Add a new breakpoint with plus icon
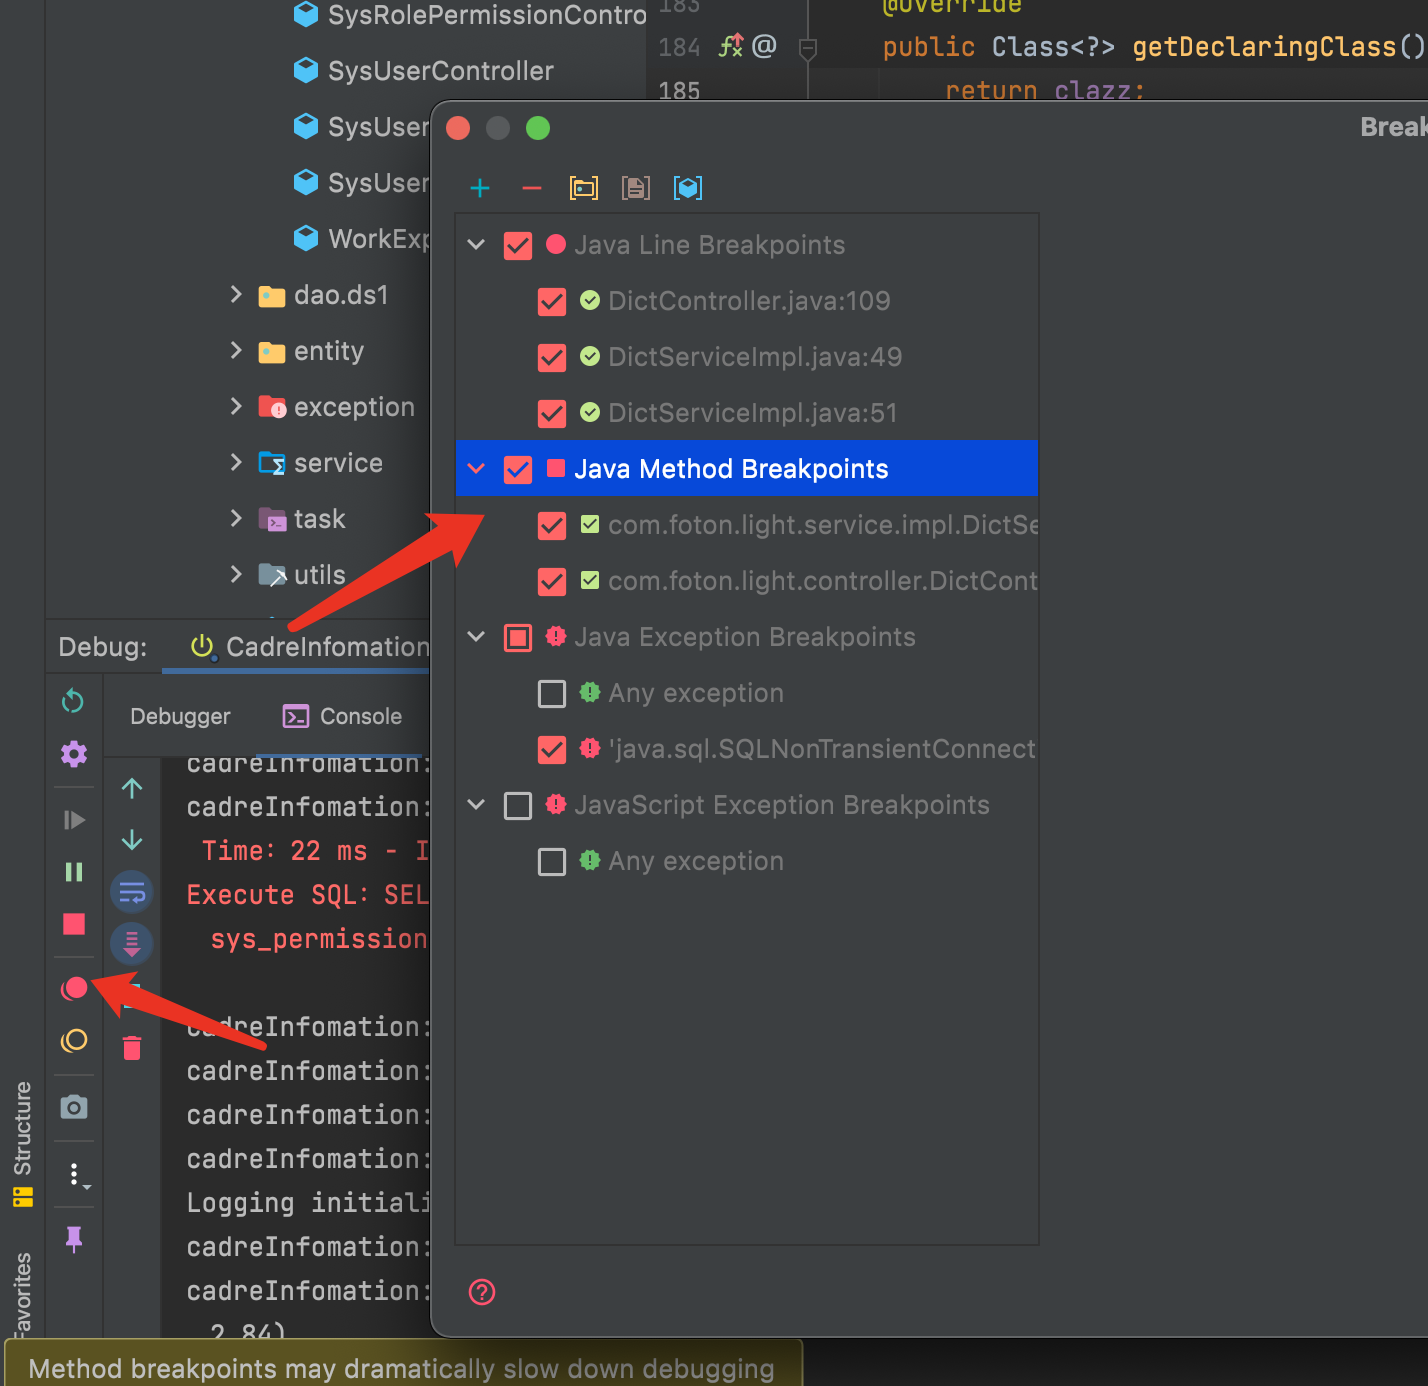The image size is (1428, 1386). click(x=480, y=188)
